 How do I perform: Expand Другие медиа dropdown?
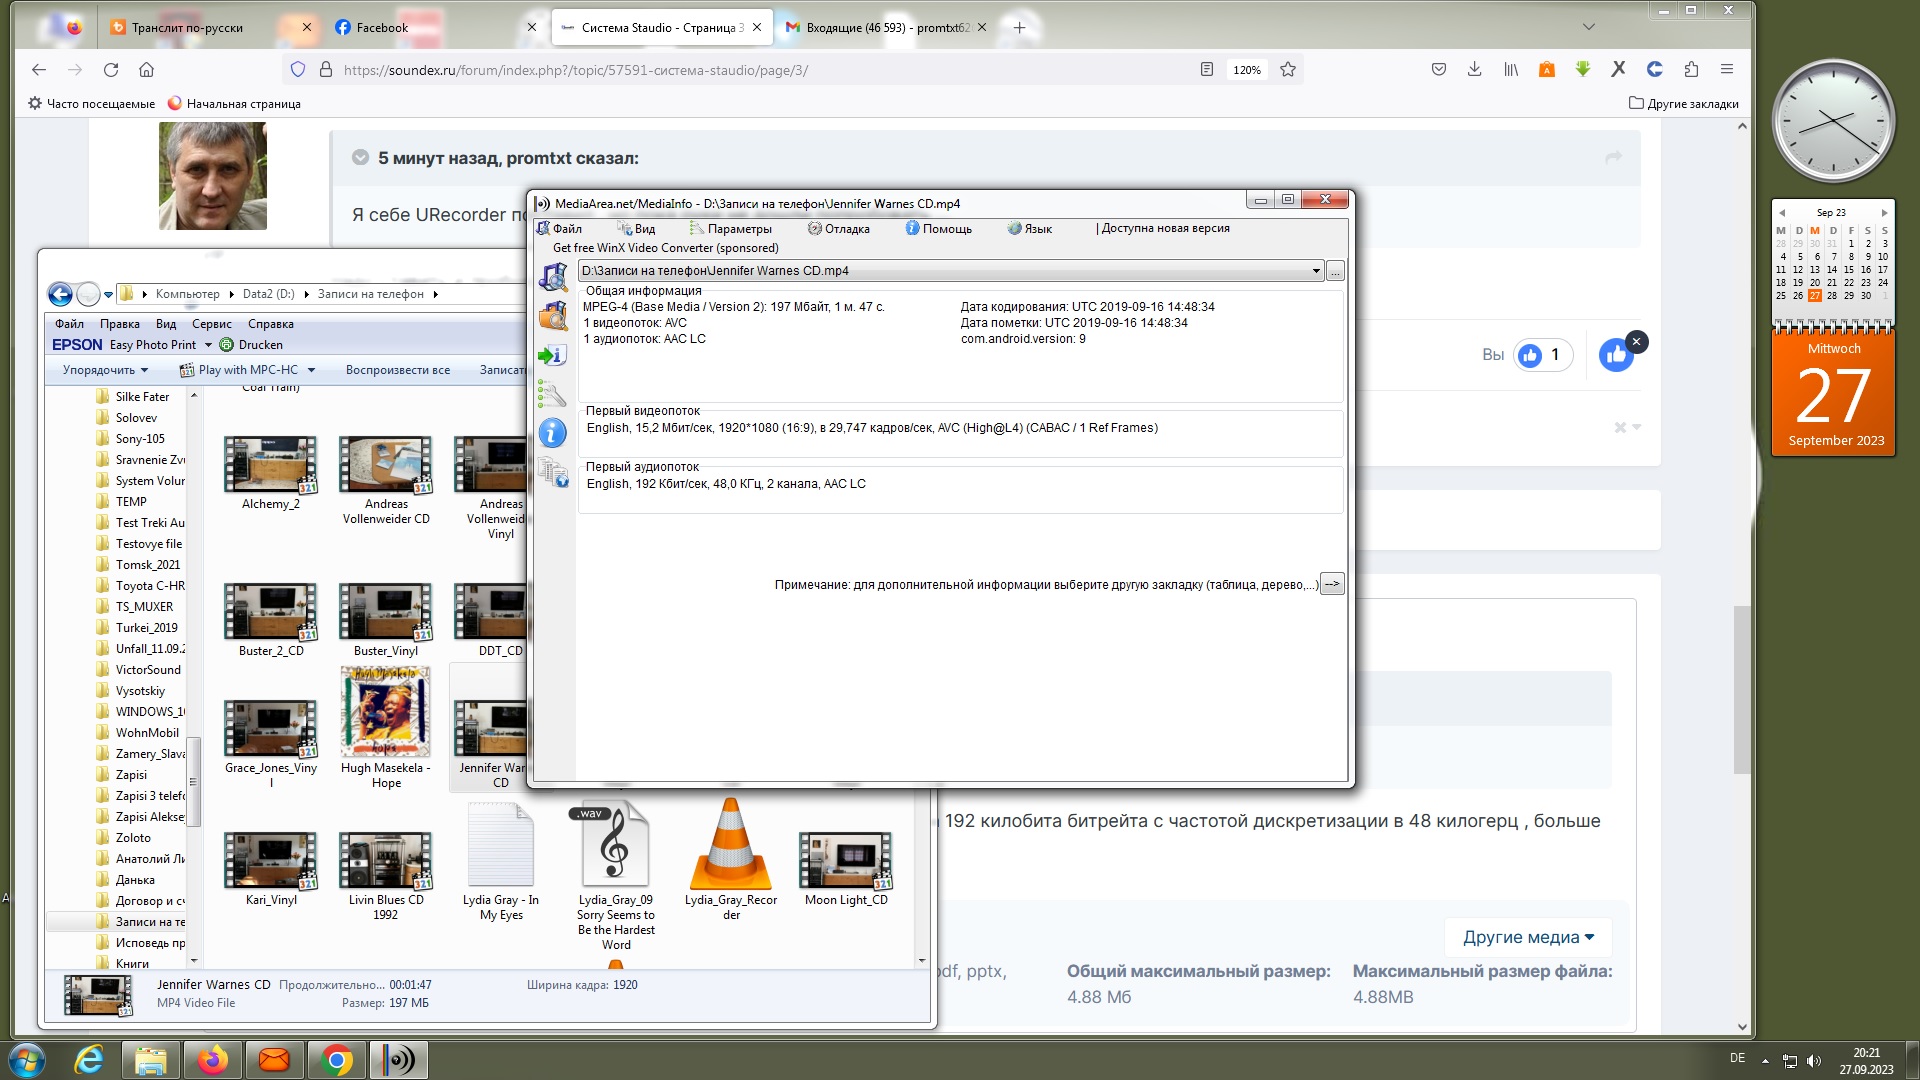coord(1528,937)
